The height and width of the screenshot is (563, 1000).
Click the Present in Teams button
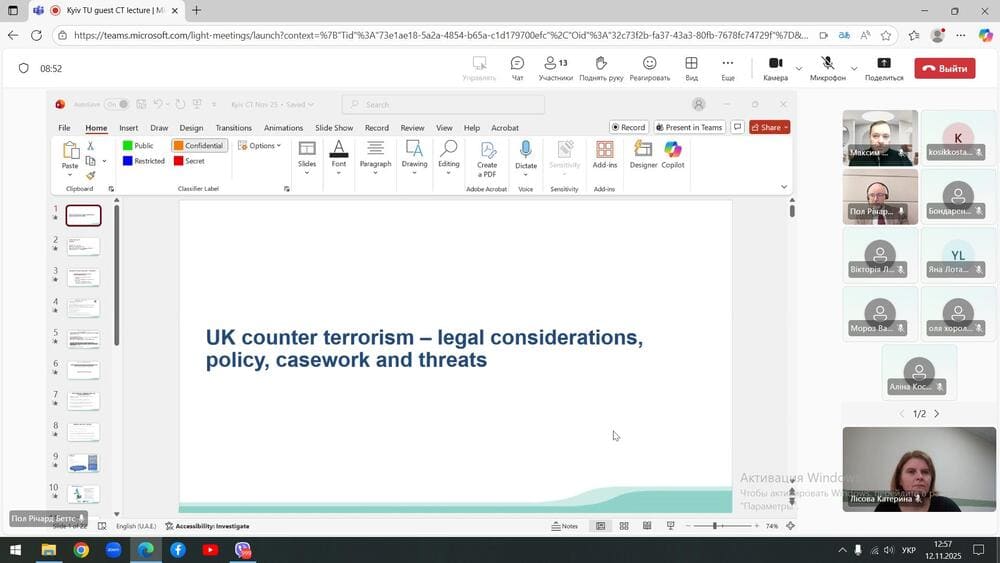pyautogui.click(x=689, y=128)
